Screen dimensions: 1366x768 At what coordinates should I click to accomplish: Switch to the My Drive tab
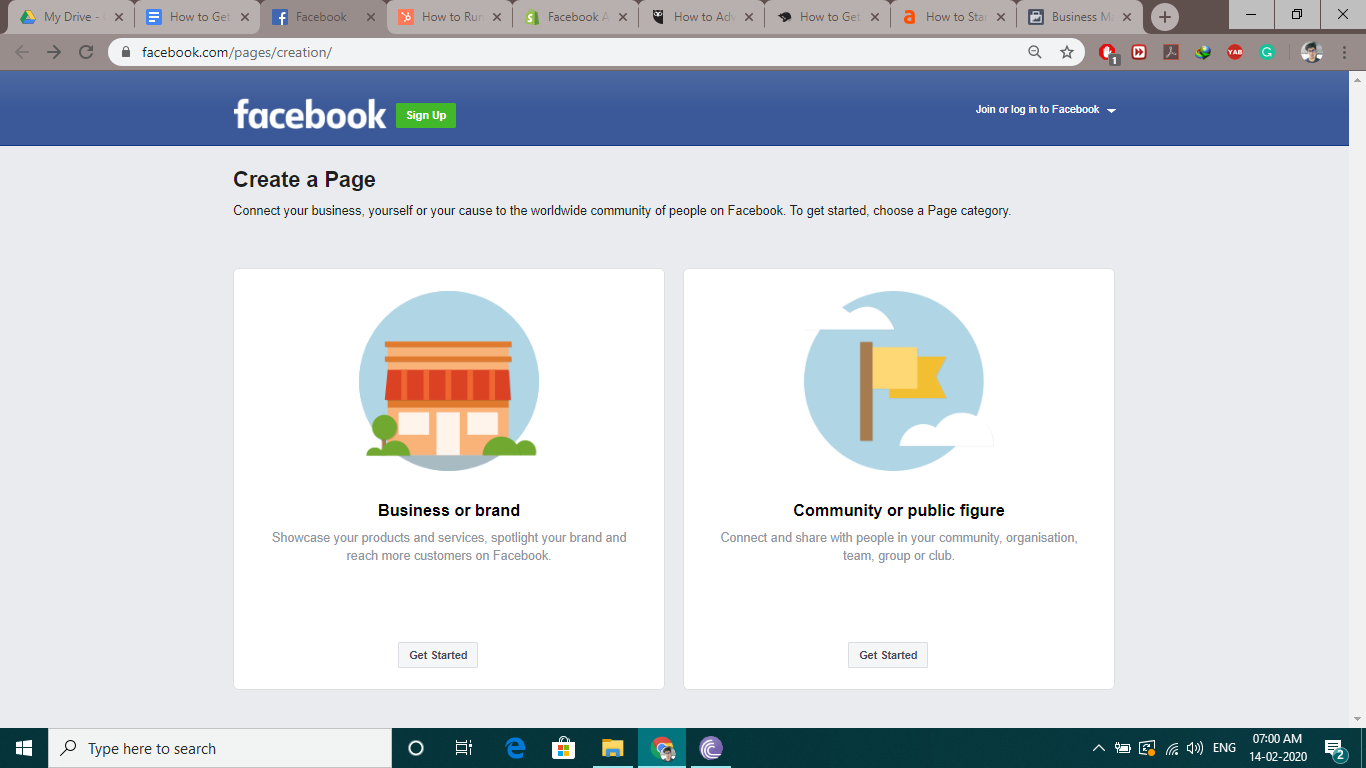tap(72, 17)
